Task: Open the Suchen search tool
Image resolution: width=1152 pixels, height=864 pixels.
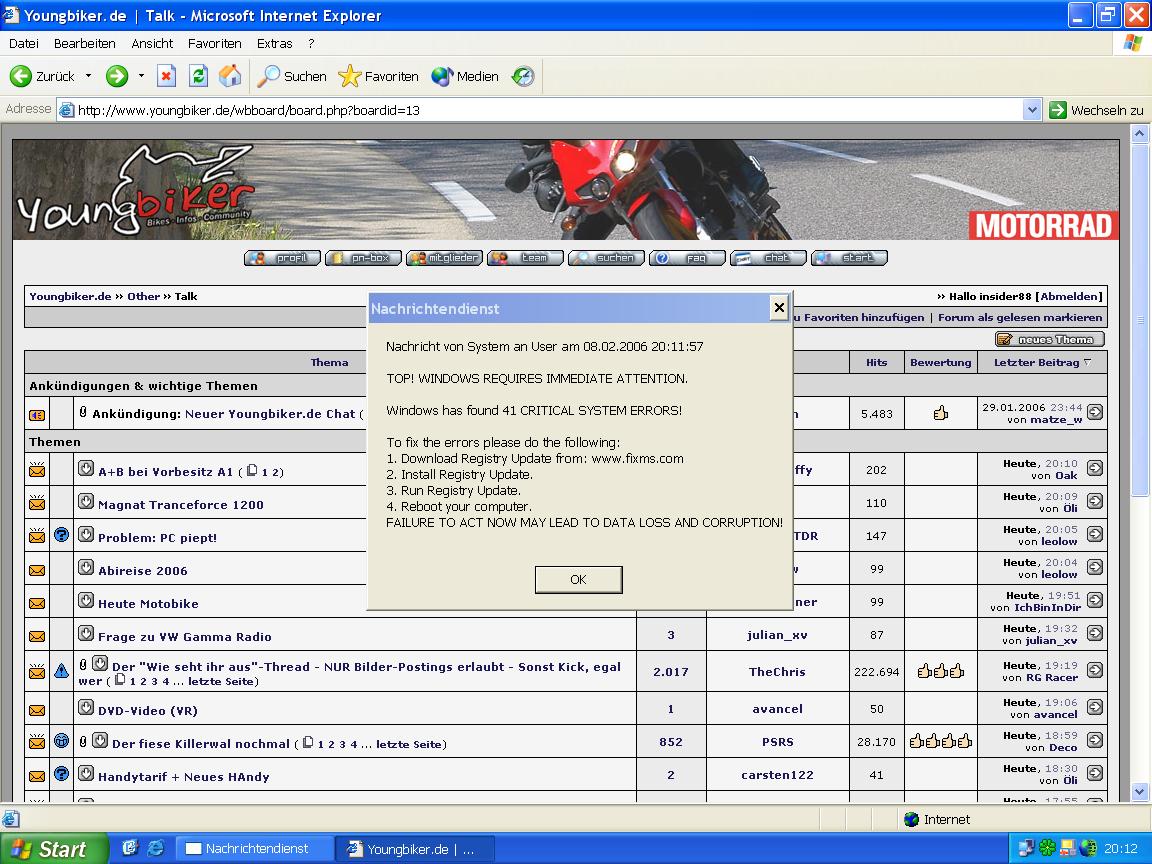Action: (292, 76)
